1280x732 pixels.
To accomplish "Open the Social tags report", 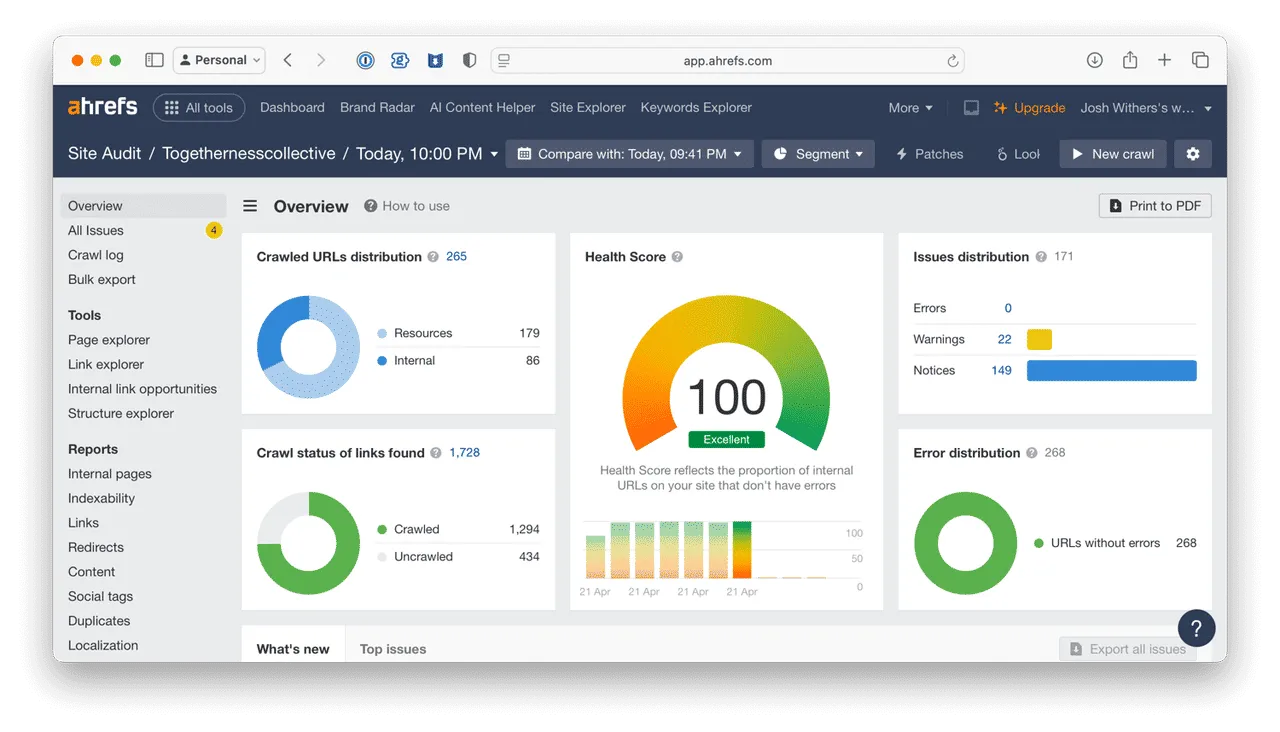I will pos(100,596).
